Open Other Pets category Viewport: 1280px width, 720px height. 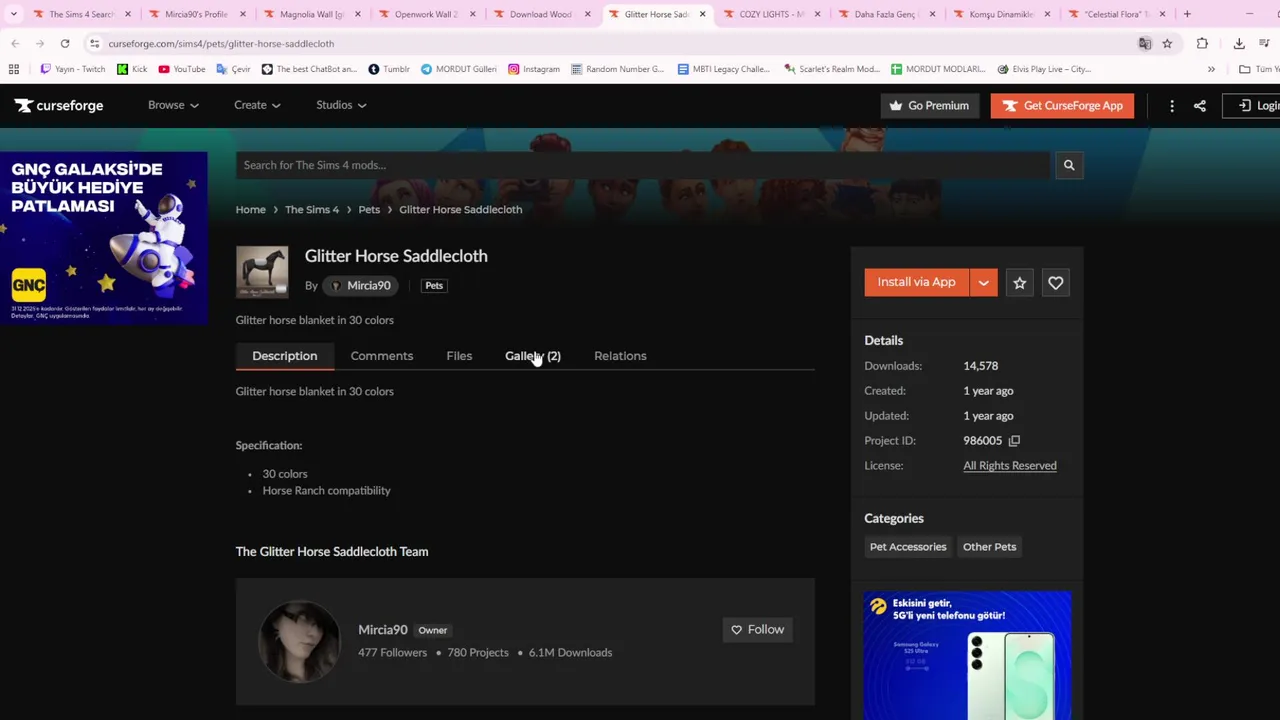point(989,547)
